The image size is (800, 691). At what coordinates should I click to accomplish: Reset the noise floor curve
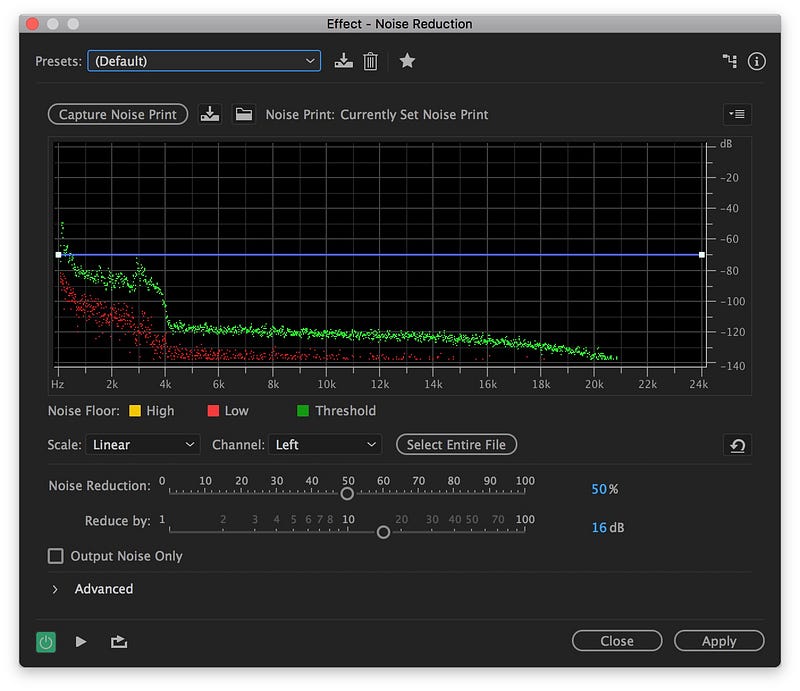pyautogui.click(x=737, y=446)
